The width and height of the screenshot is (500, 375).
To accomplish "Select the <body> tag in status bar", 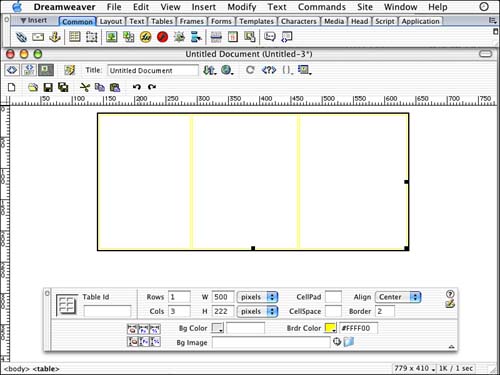I will pos(17,369).
